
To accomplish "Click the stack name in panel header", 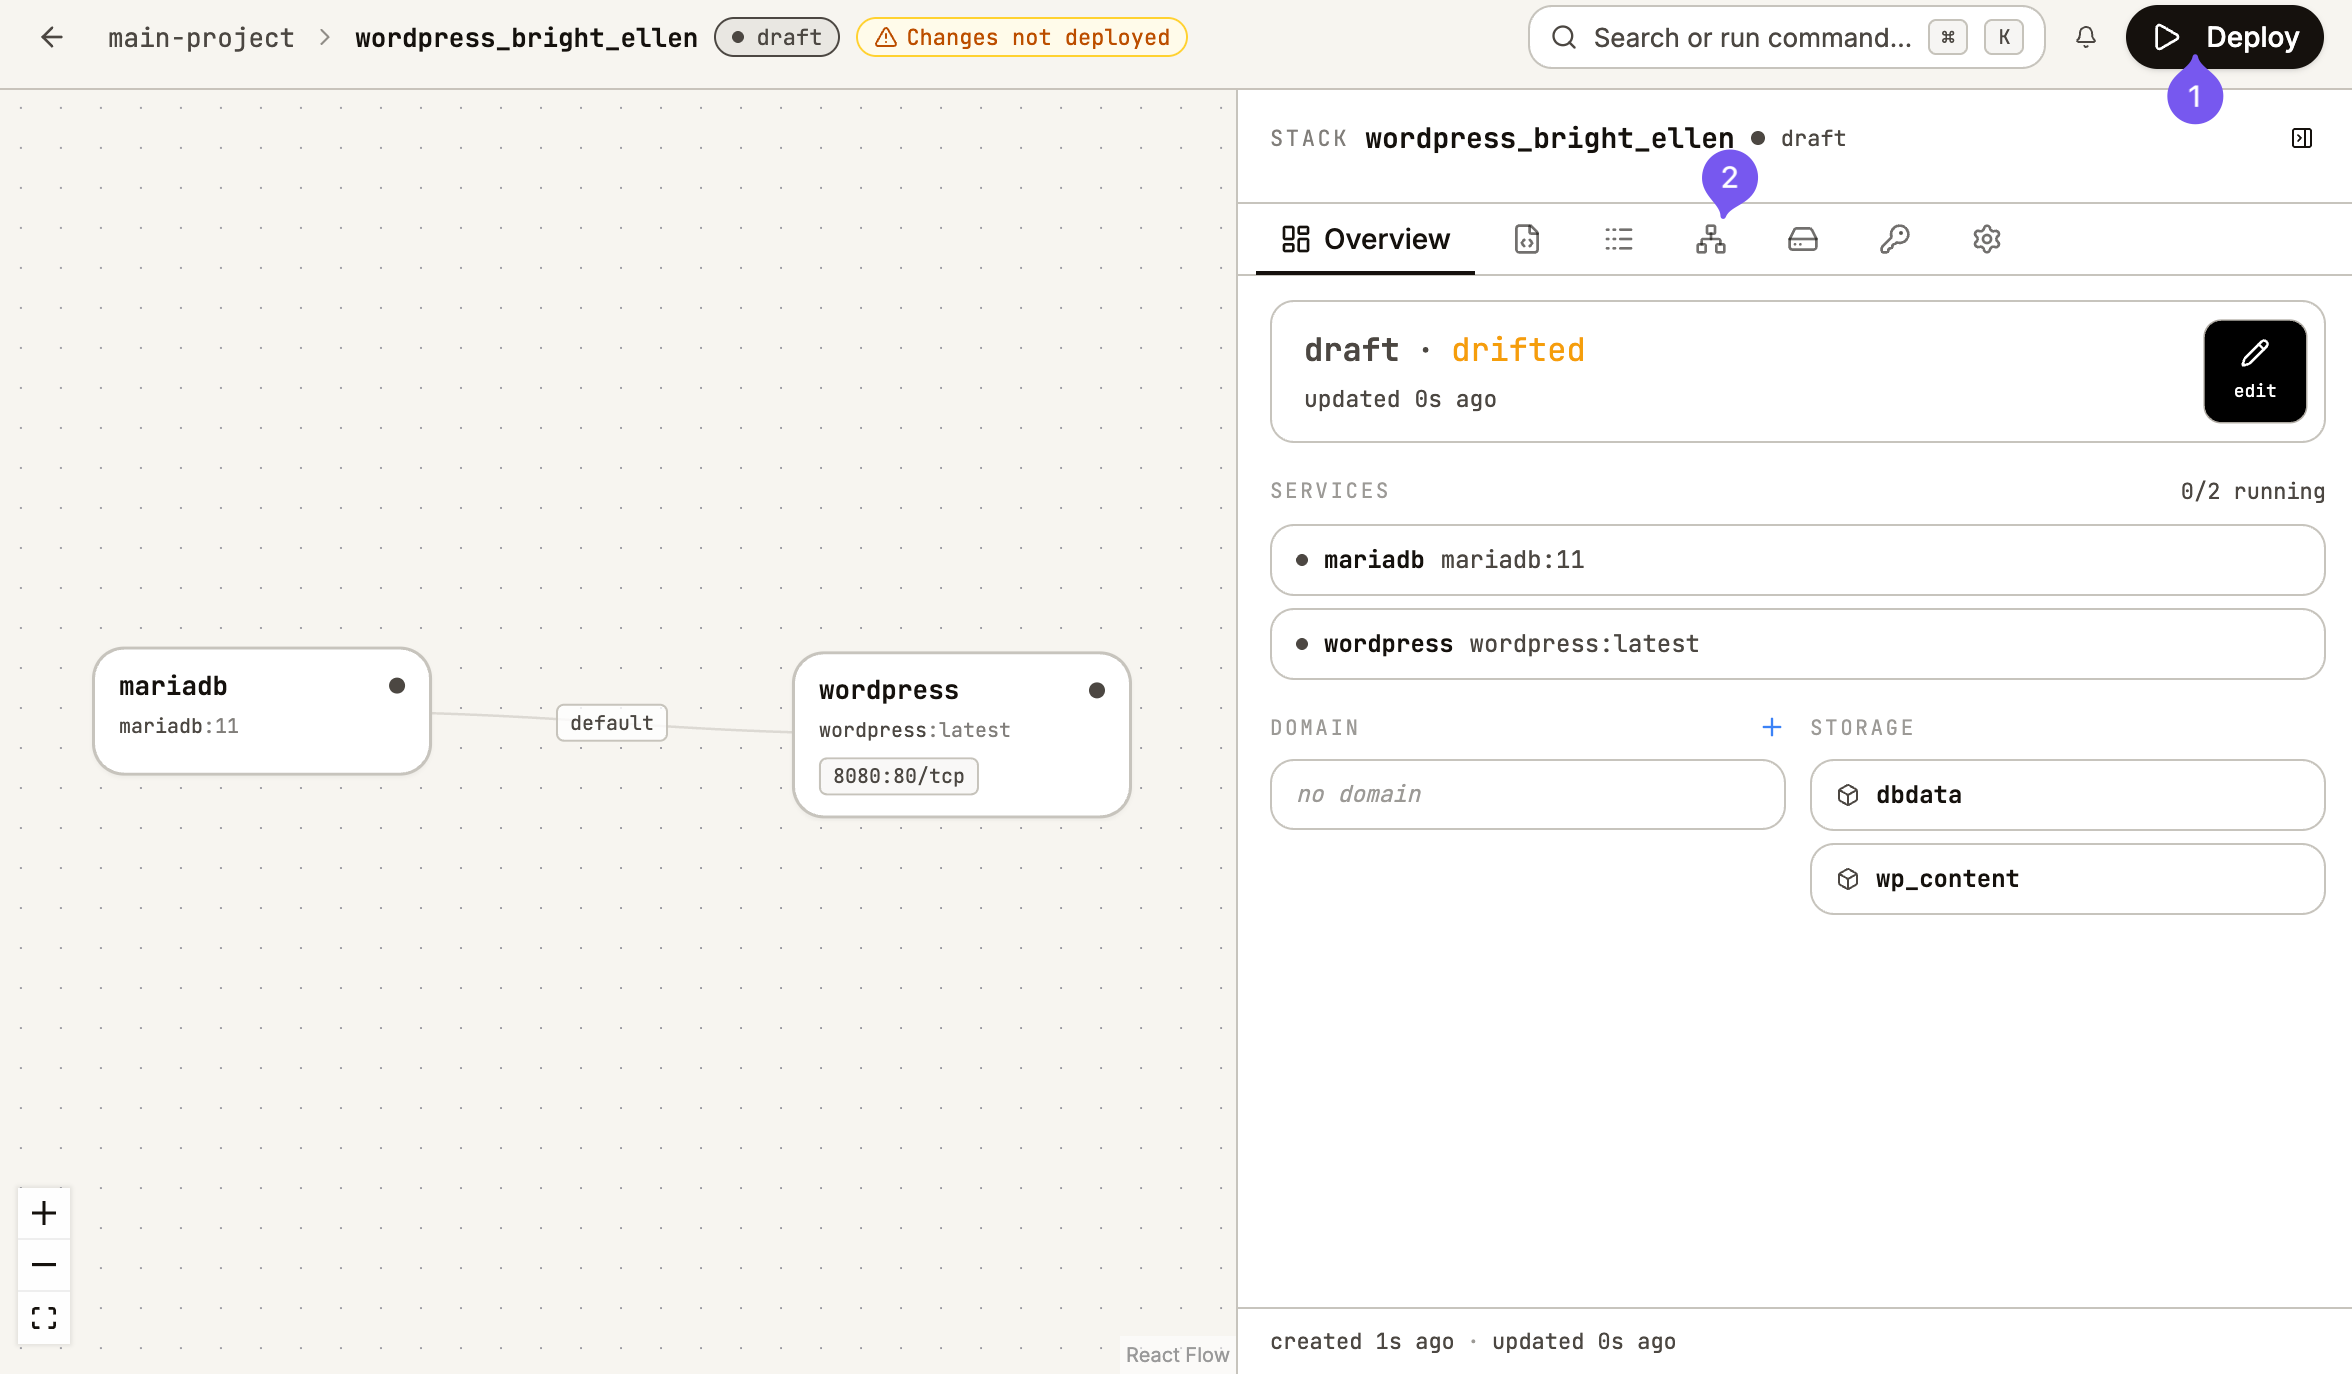I will pyautogui.click(x=1550, y=138).
